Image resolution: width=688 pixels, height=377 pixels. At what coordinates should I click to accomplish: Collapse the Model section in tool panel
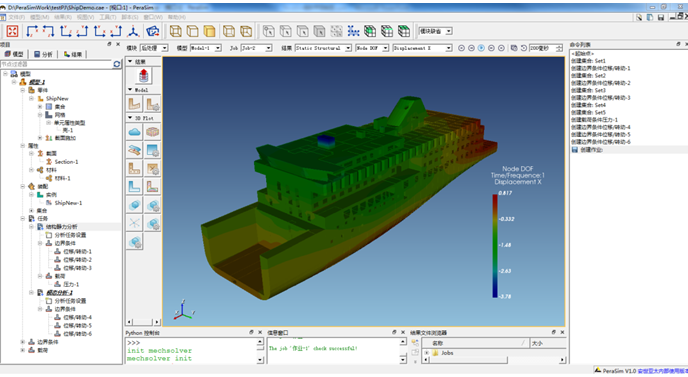(130, 90)
